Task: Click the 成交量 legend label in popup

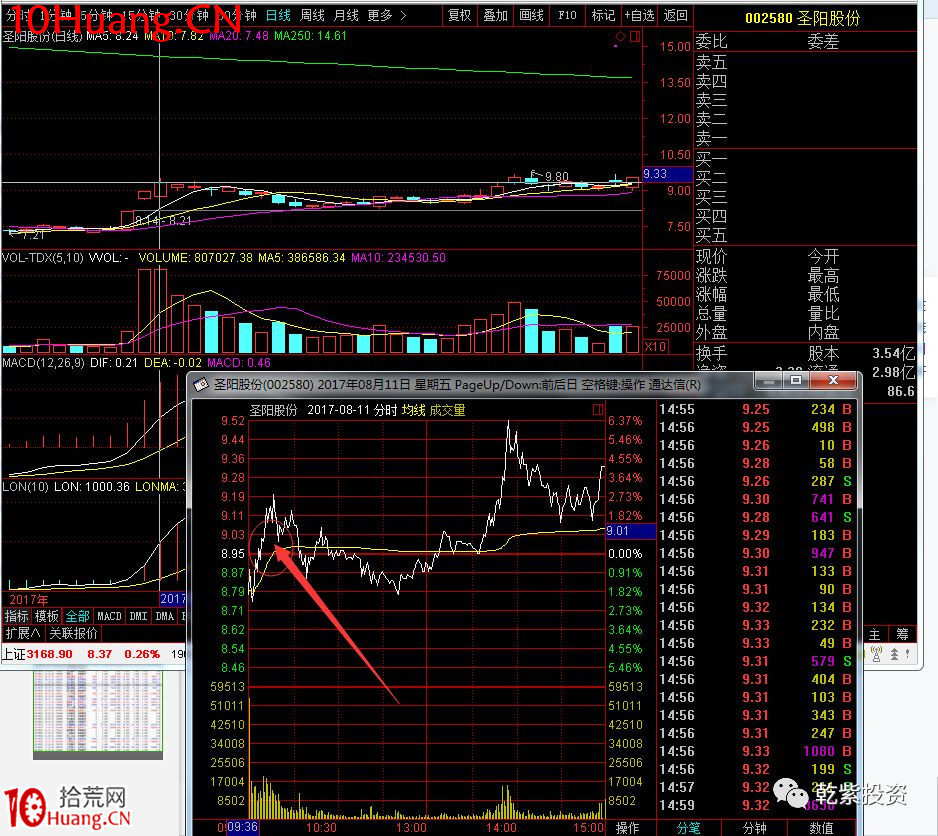Action: pyautogui.click(x=447, y=410)
